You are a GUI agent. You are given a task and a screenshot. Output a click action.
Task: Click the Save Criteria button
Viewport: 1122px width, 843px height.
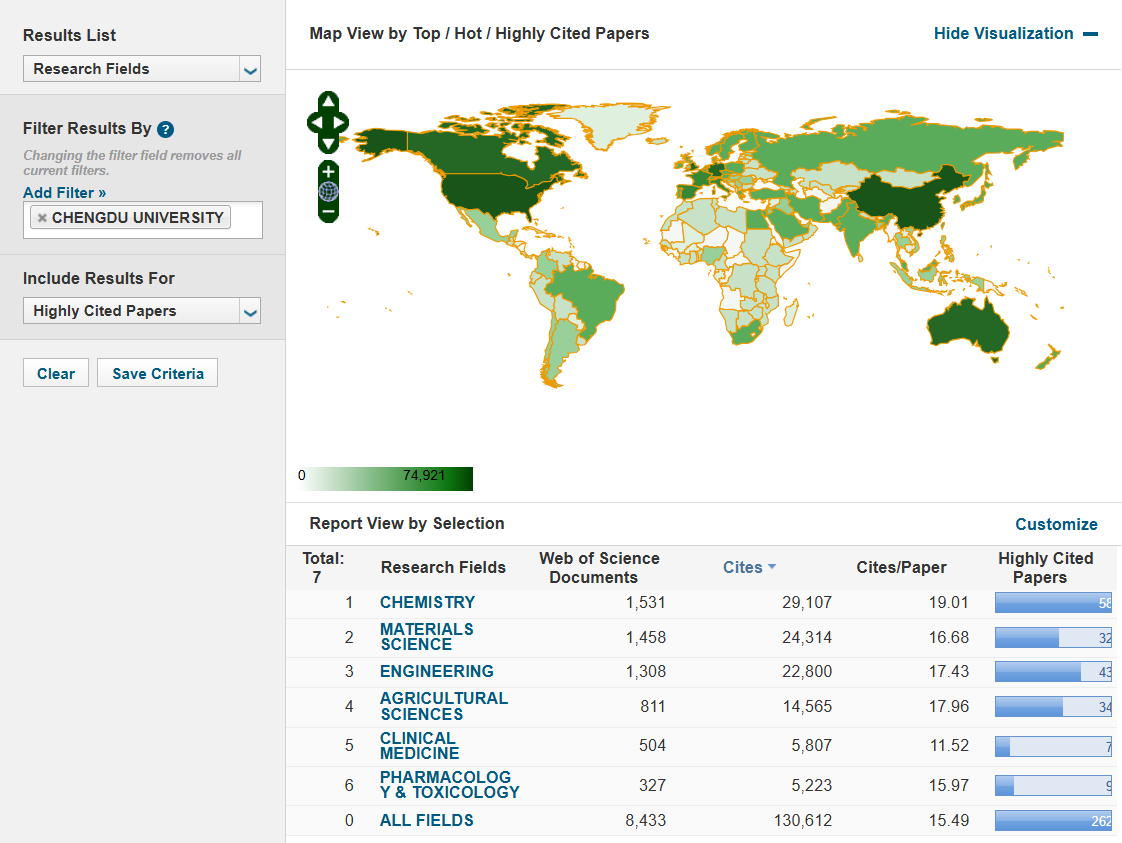point(157,373)
